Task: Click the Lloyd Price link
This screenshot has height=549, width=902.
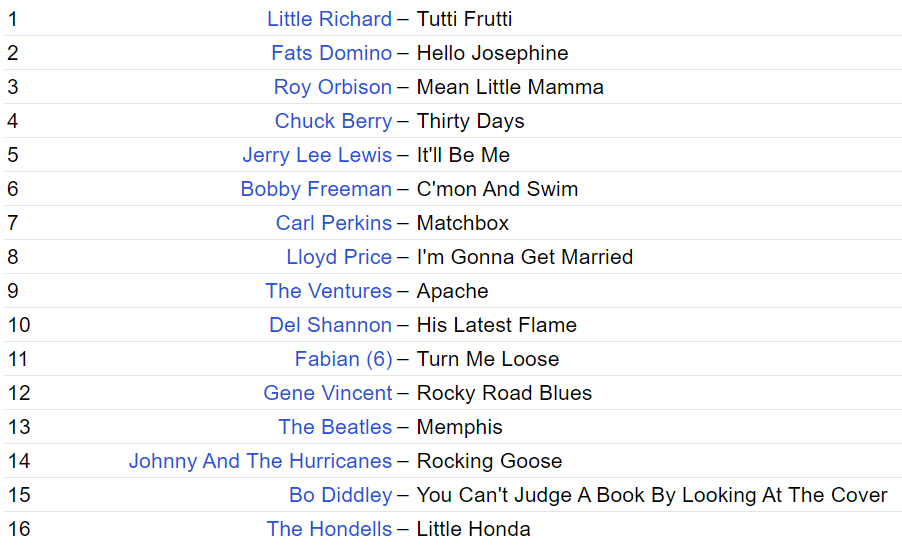Action: click(x=339, y=257)
